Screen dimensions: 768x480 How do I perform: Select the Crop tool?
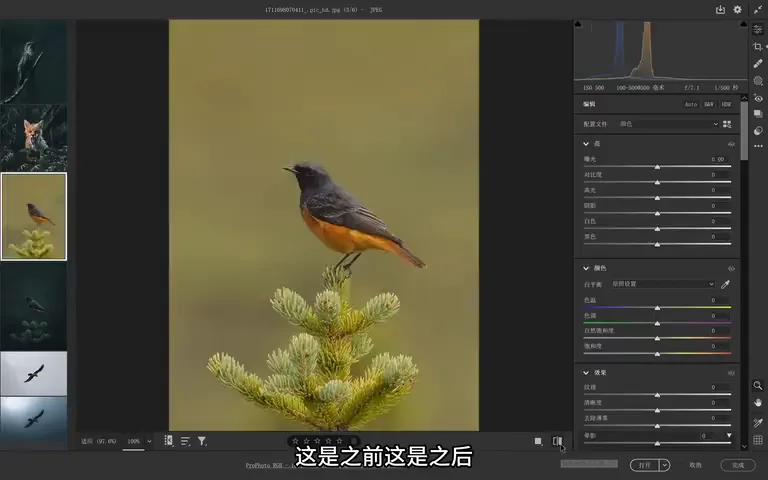point(758,47)
